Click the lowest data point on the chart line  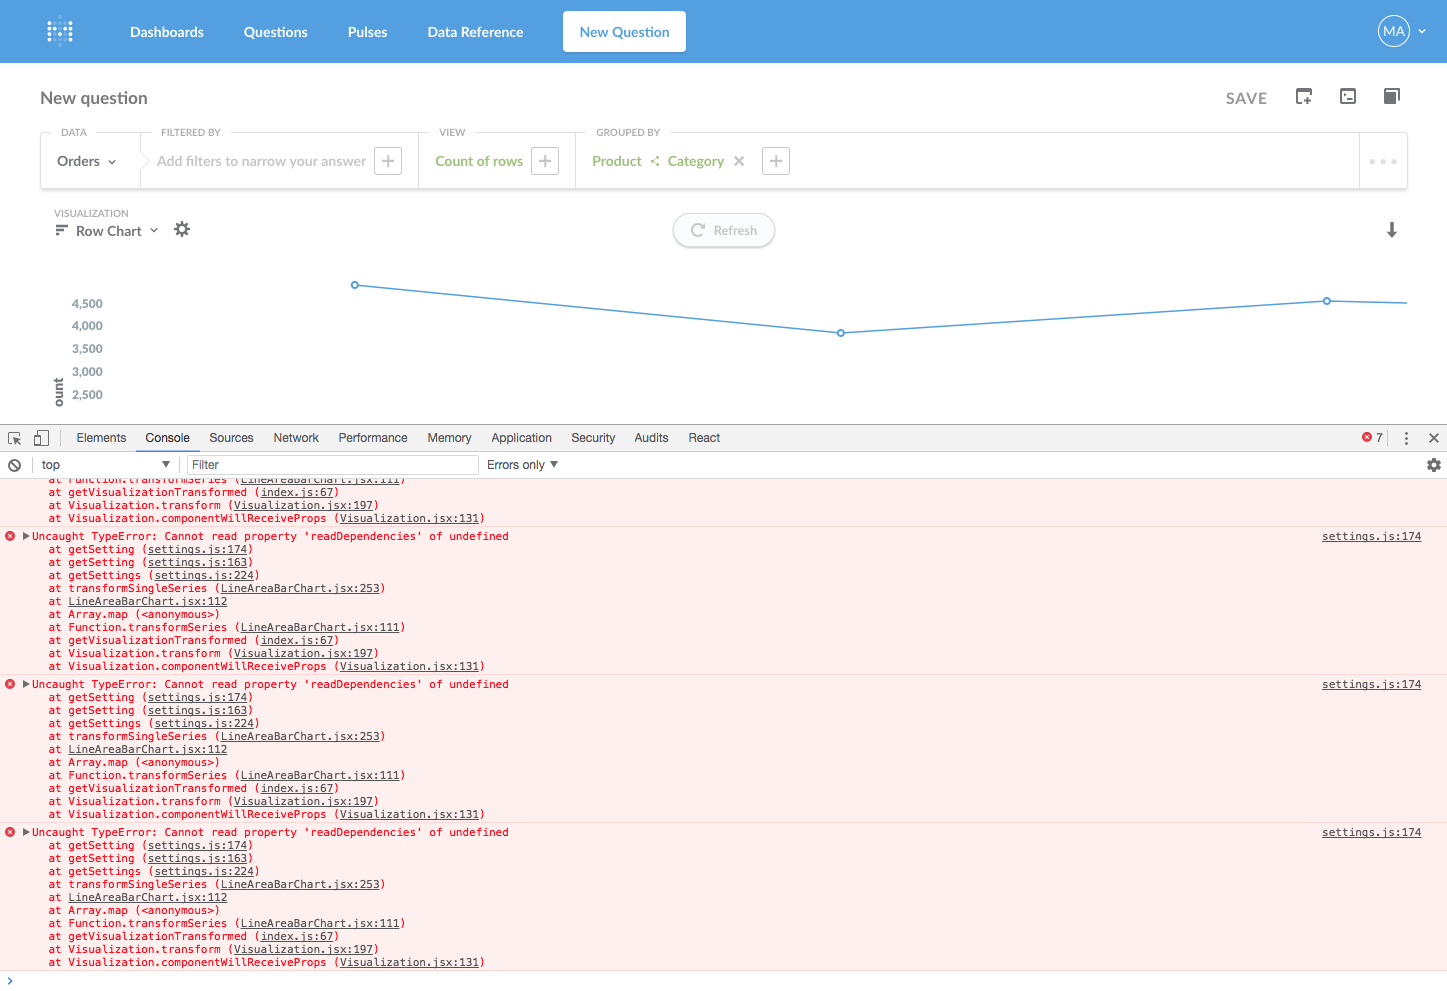point(841,333)
